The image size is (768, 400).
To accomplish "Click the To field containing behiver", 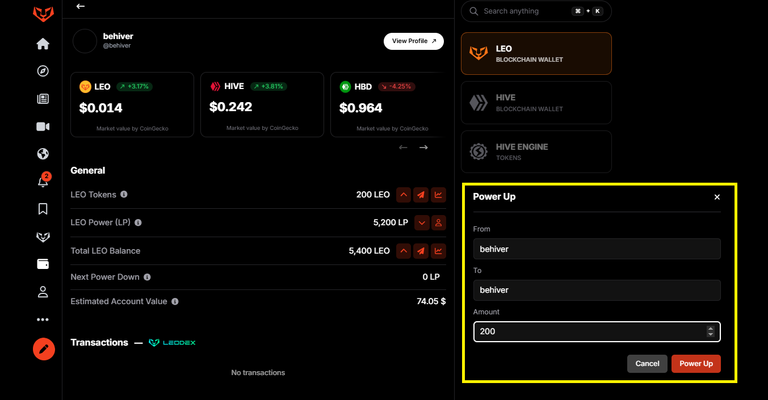I will (x=597, y=290).
